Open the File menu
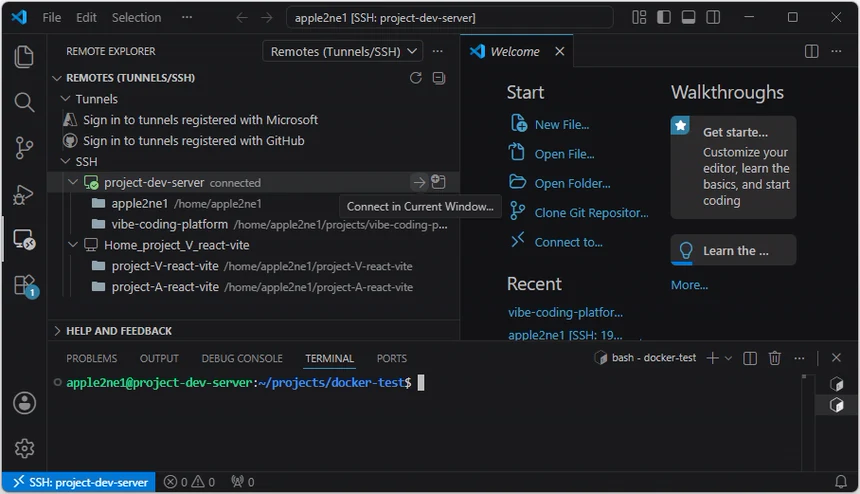 point(52,18)
